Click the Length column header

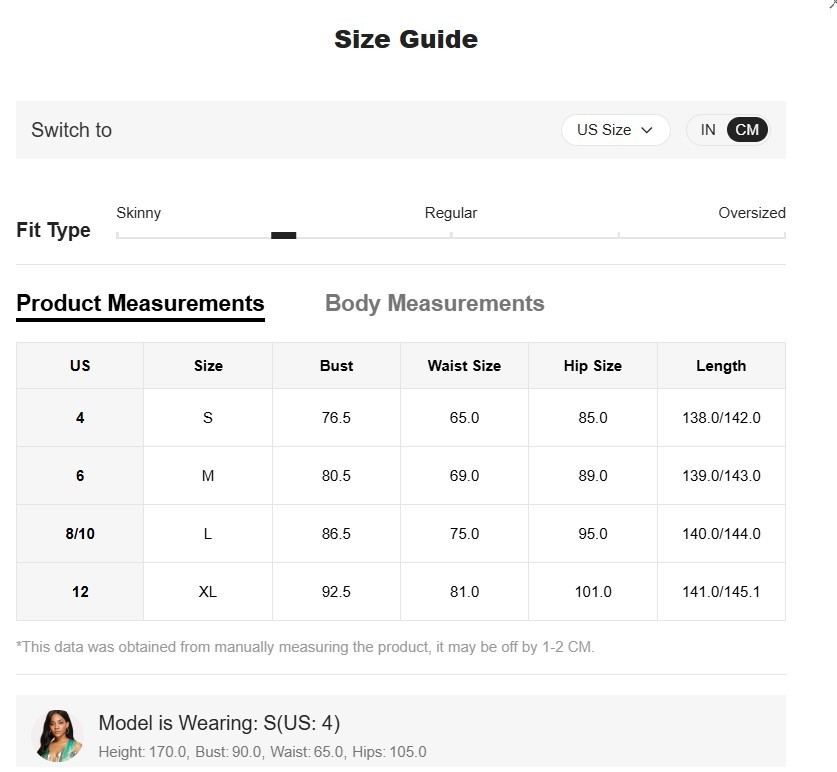(721, 366)
